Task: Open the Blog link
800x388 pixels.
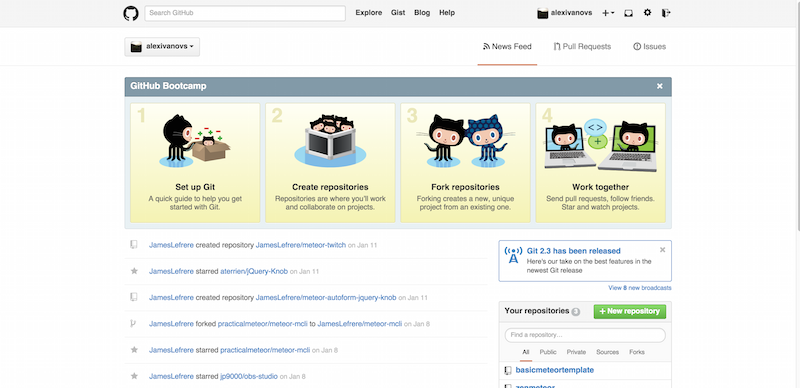Action: point(422,13)
